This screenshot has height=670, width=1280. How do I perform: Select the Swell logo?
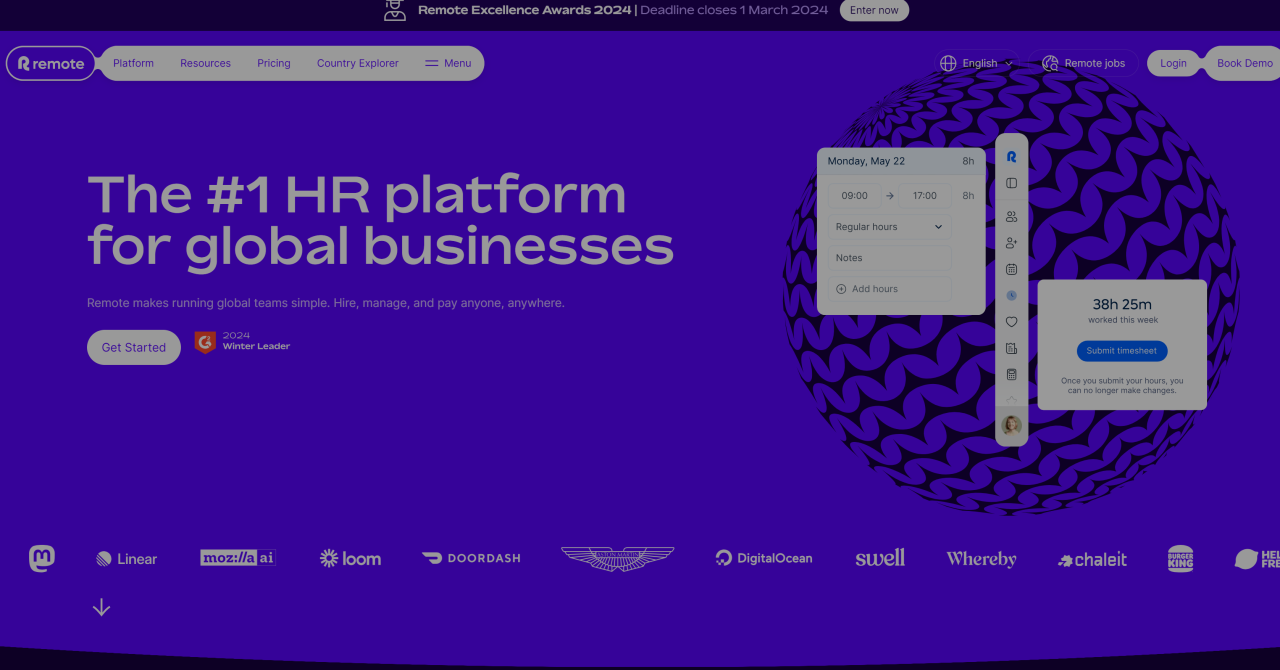880,558
